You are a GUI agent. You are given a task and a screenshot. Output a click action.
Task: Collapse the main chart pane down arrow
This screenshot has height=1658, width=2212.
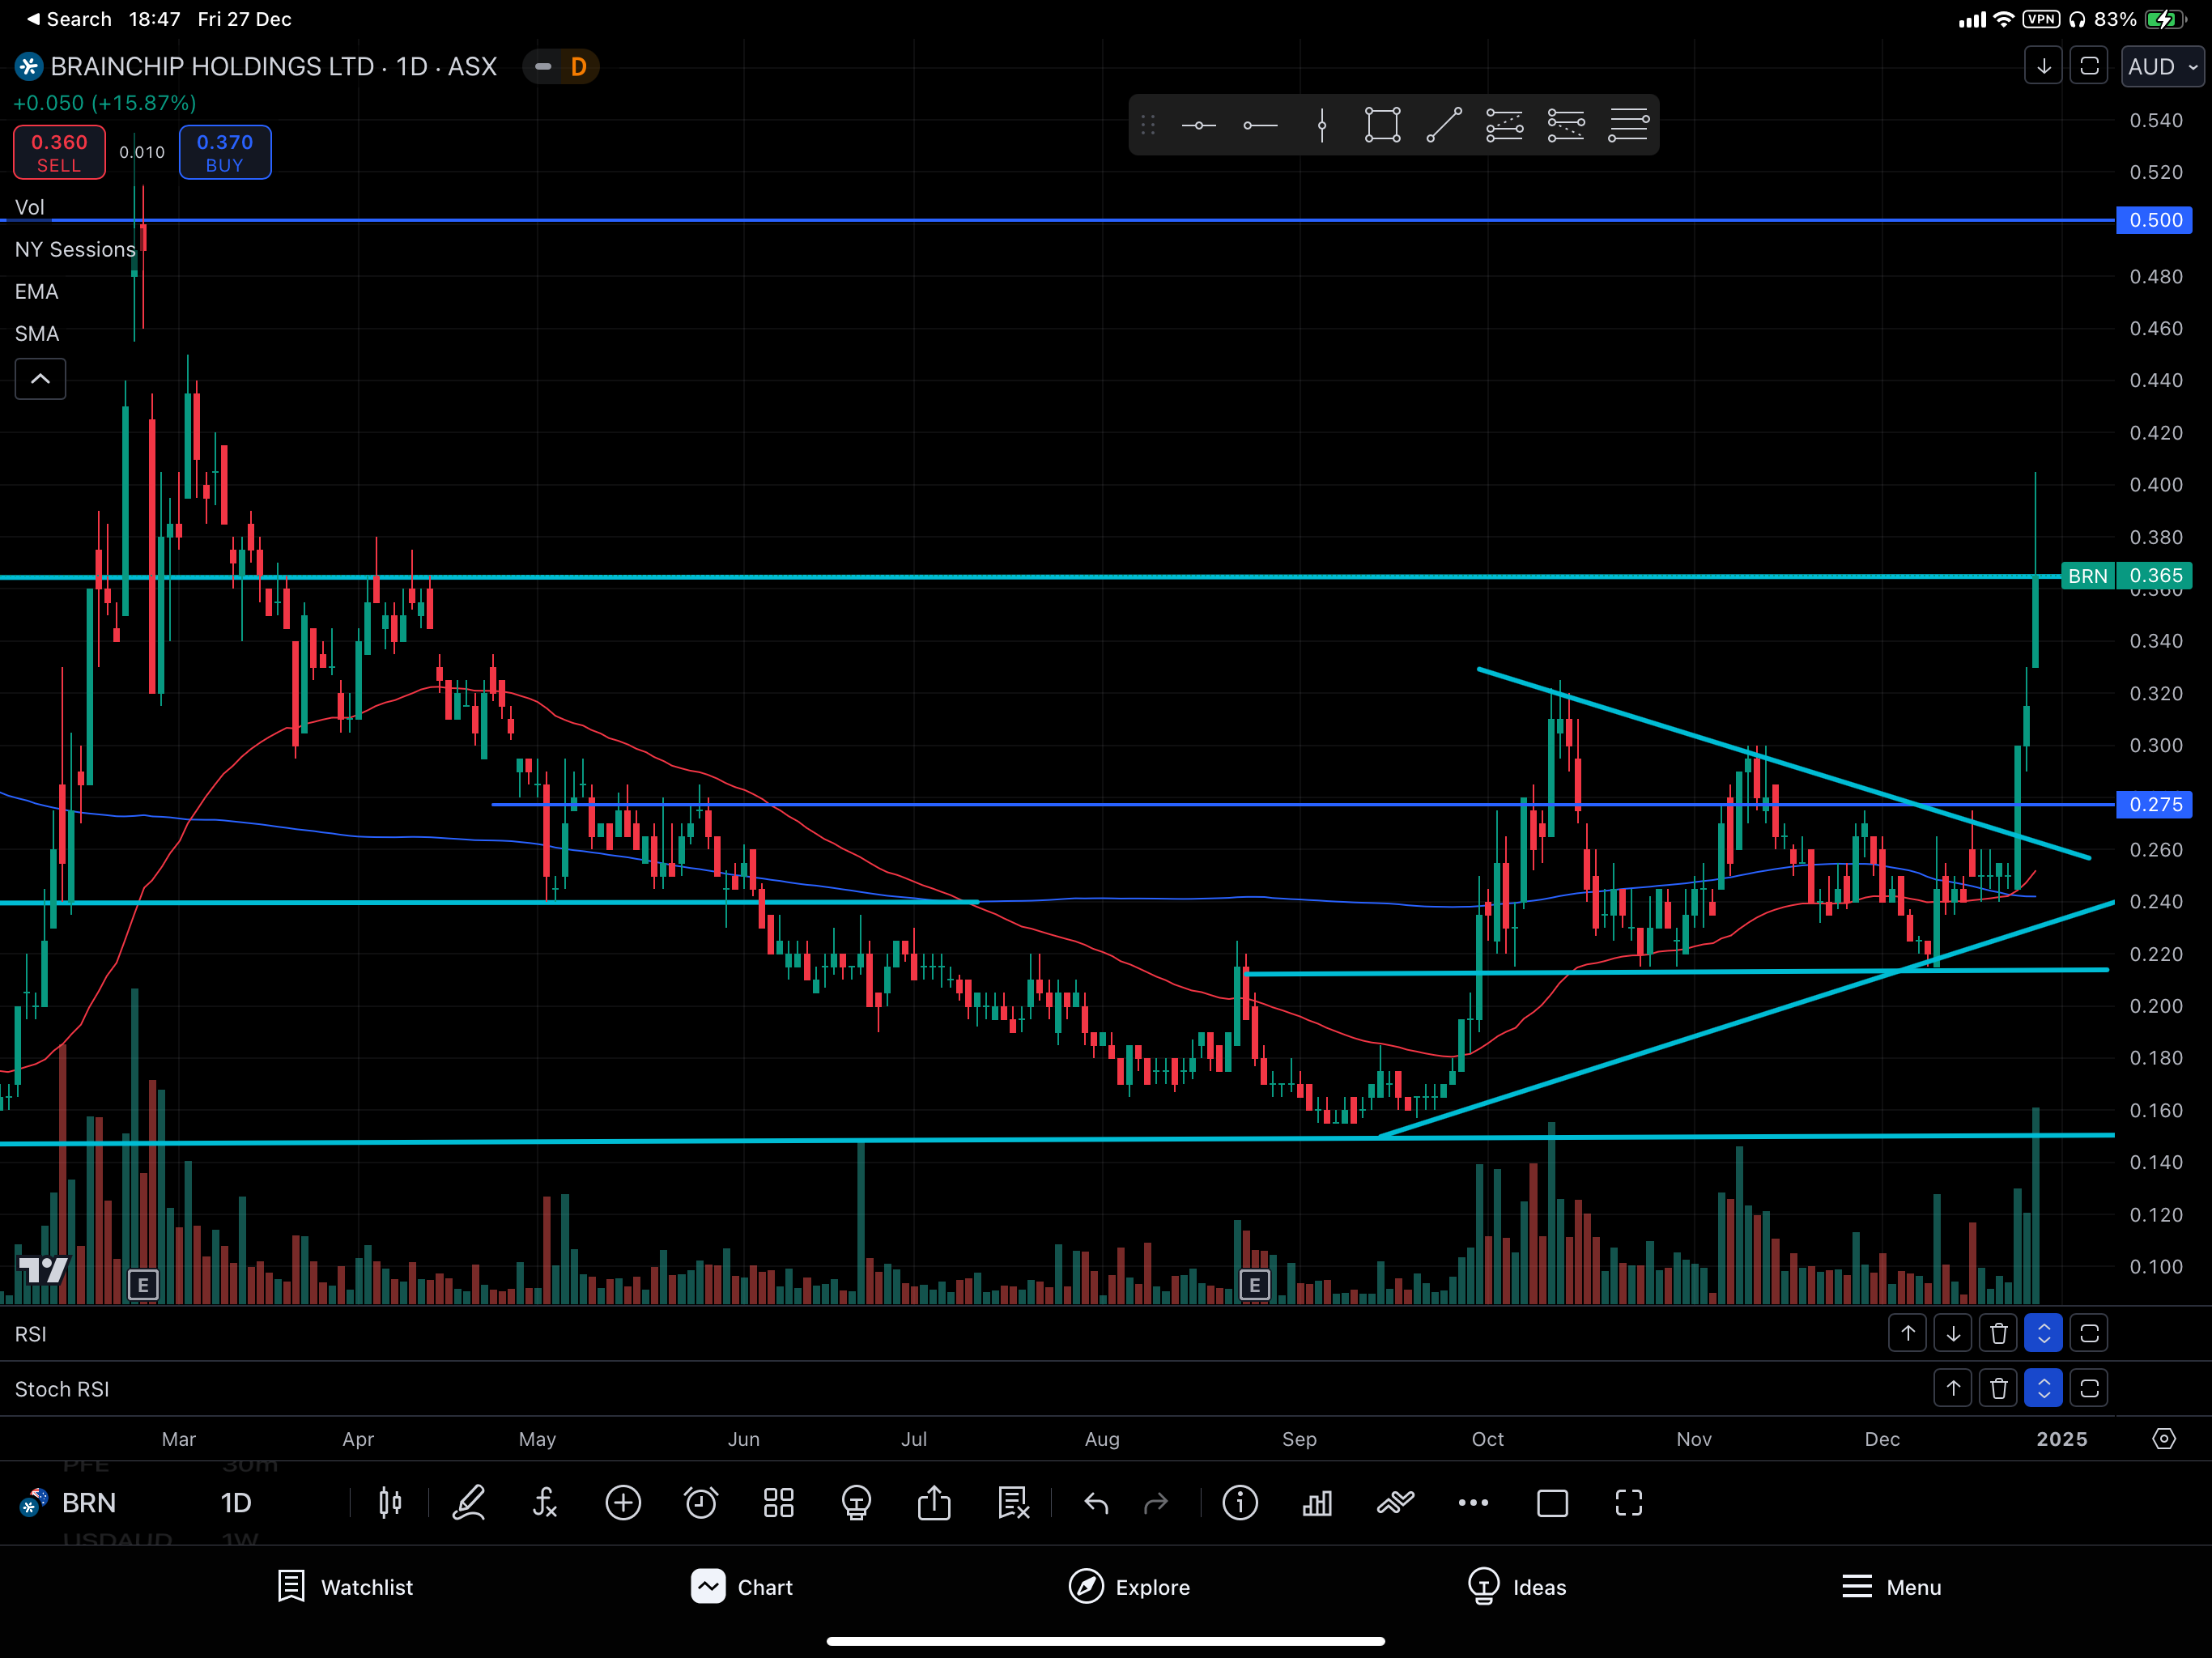[2044, 66]
